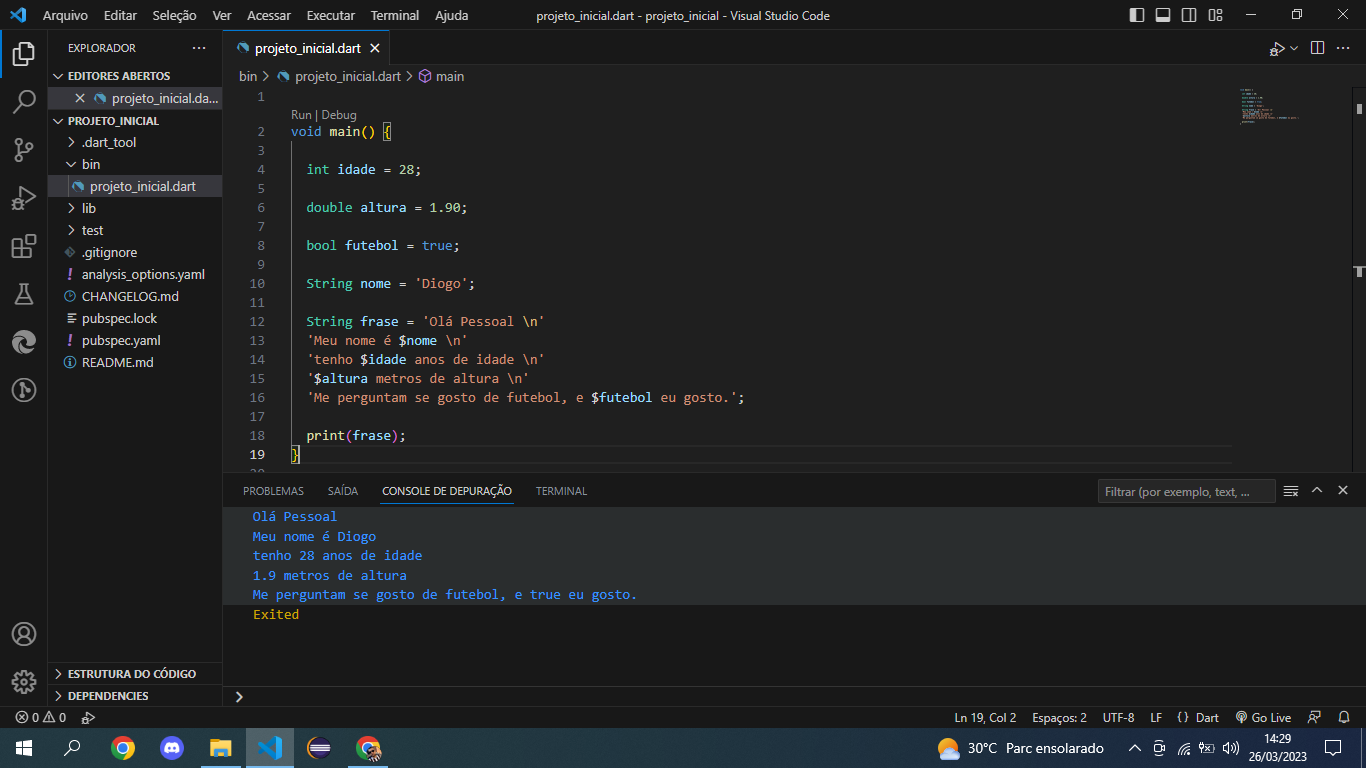The width and height of the screenshot is (1366, 768).
Task: Open the Source Control view
Action: pos(24,150)
